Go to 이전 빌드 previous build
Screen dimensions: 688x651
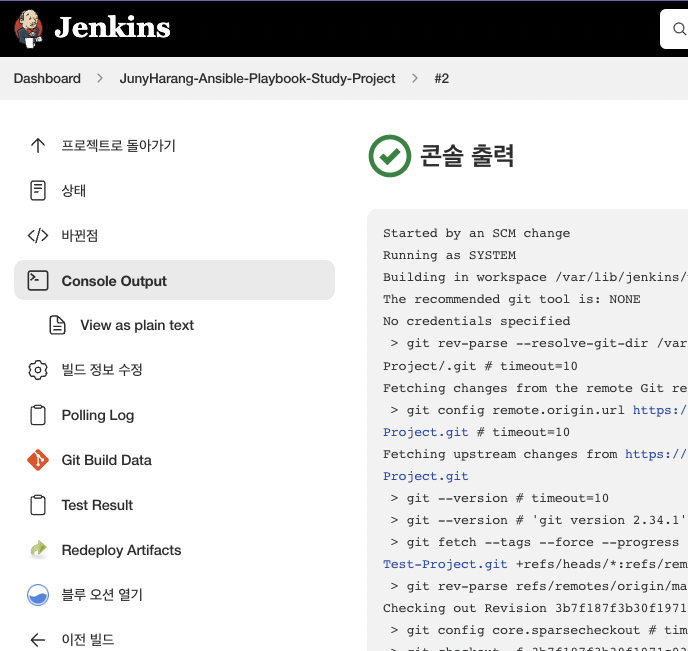pyautogui.click(x=88, y=640)
